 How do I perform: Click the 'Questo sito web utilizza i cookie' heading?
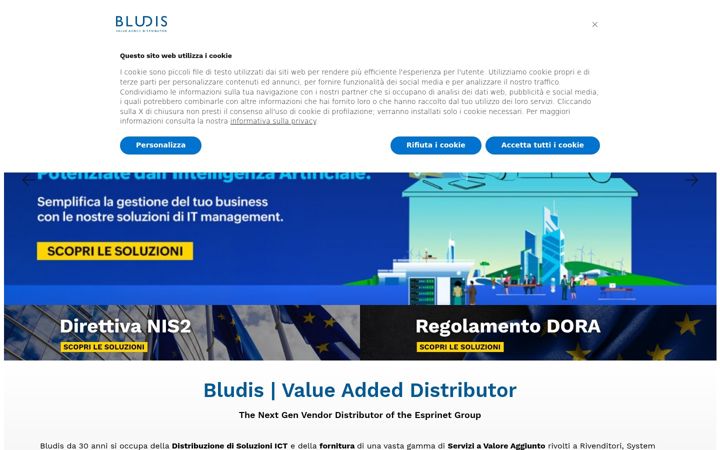176,56
